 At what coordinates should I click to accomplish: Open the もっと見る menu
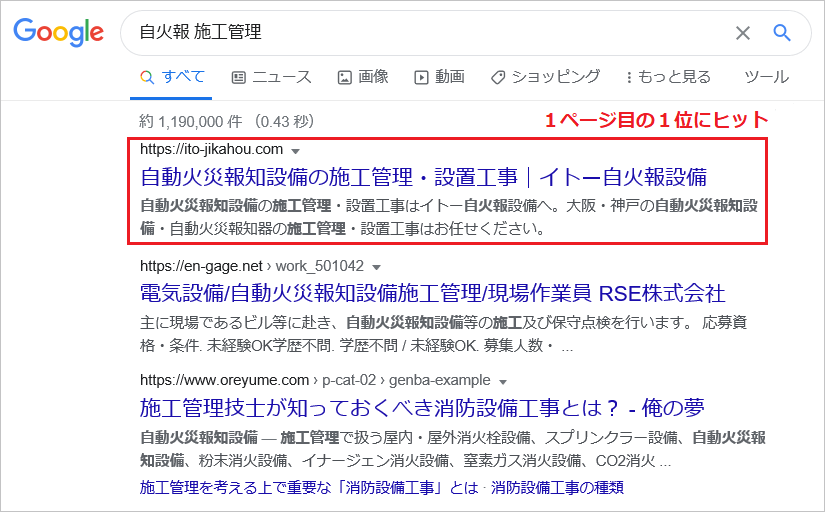click(x=668, y=77)
